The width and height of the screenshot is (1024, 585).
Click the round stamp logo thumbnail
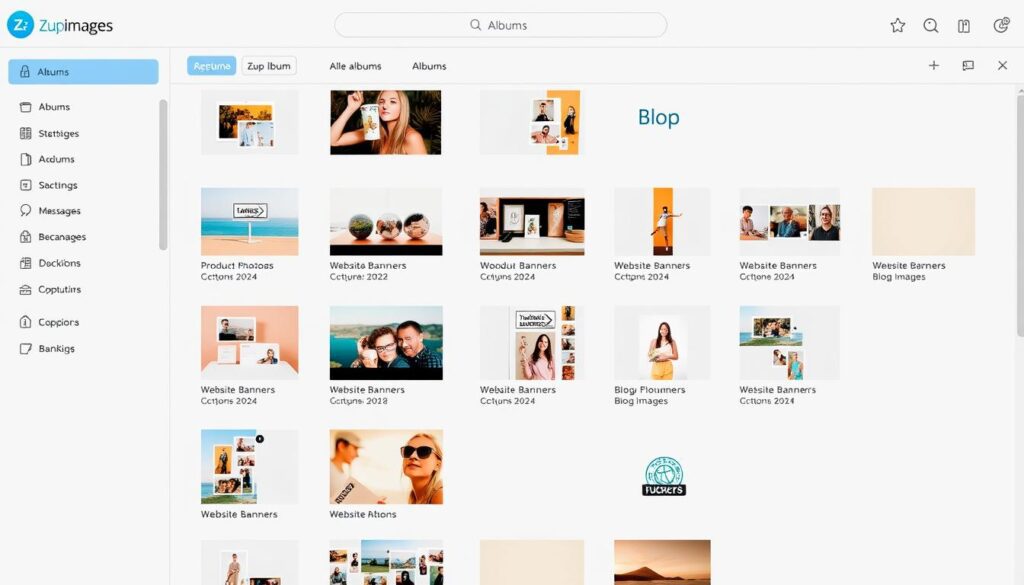(664, 476)
